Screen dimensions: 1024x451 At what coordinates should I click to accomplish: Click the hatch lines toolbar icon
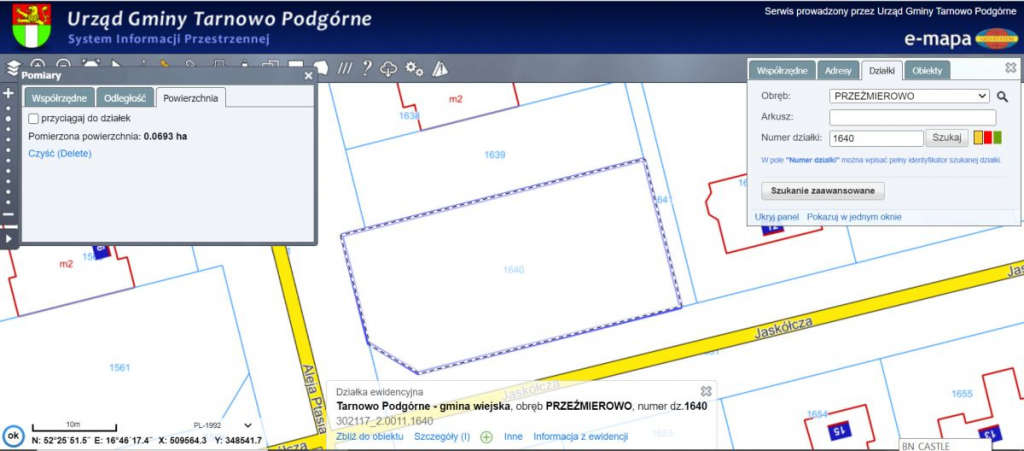pyautogui.click(x=345, y=68)
